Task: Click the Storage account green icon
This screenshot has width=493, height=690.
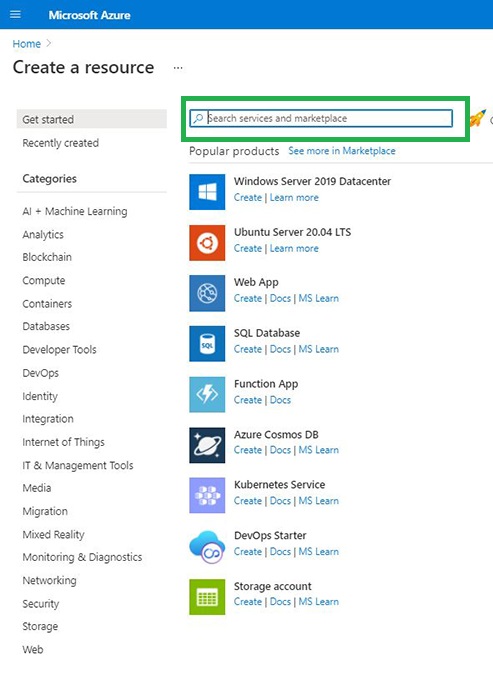Action: [207, 597]
